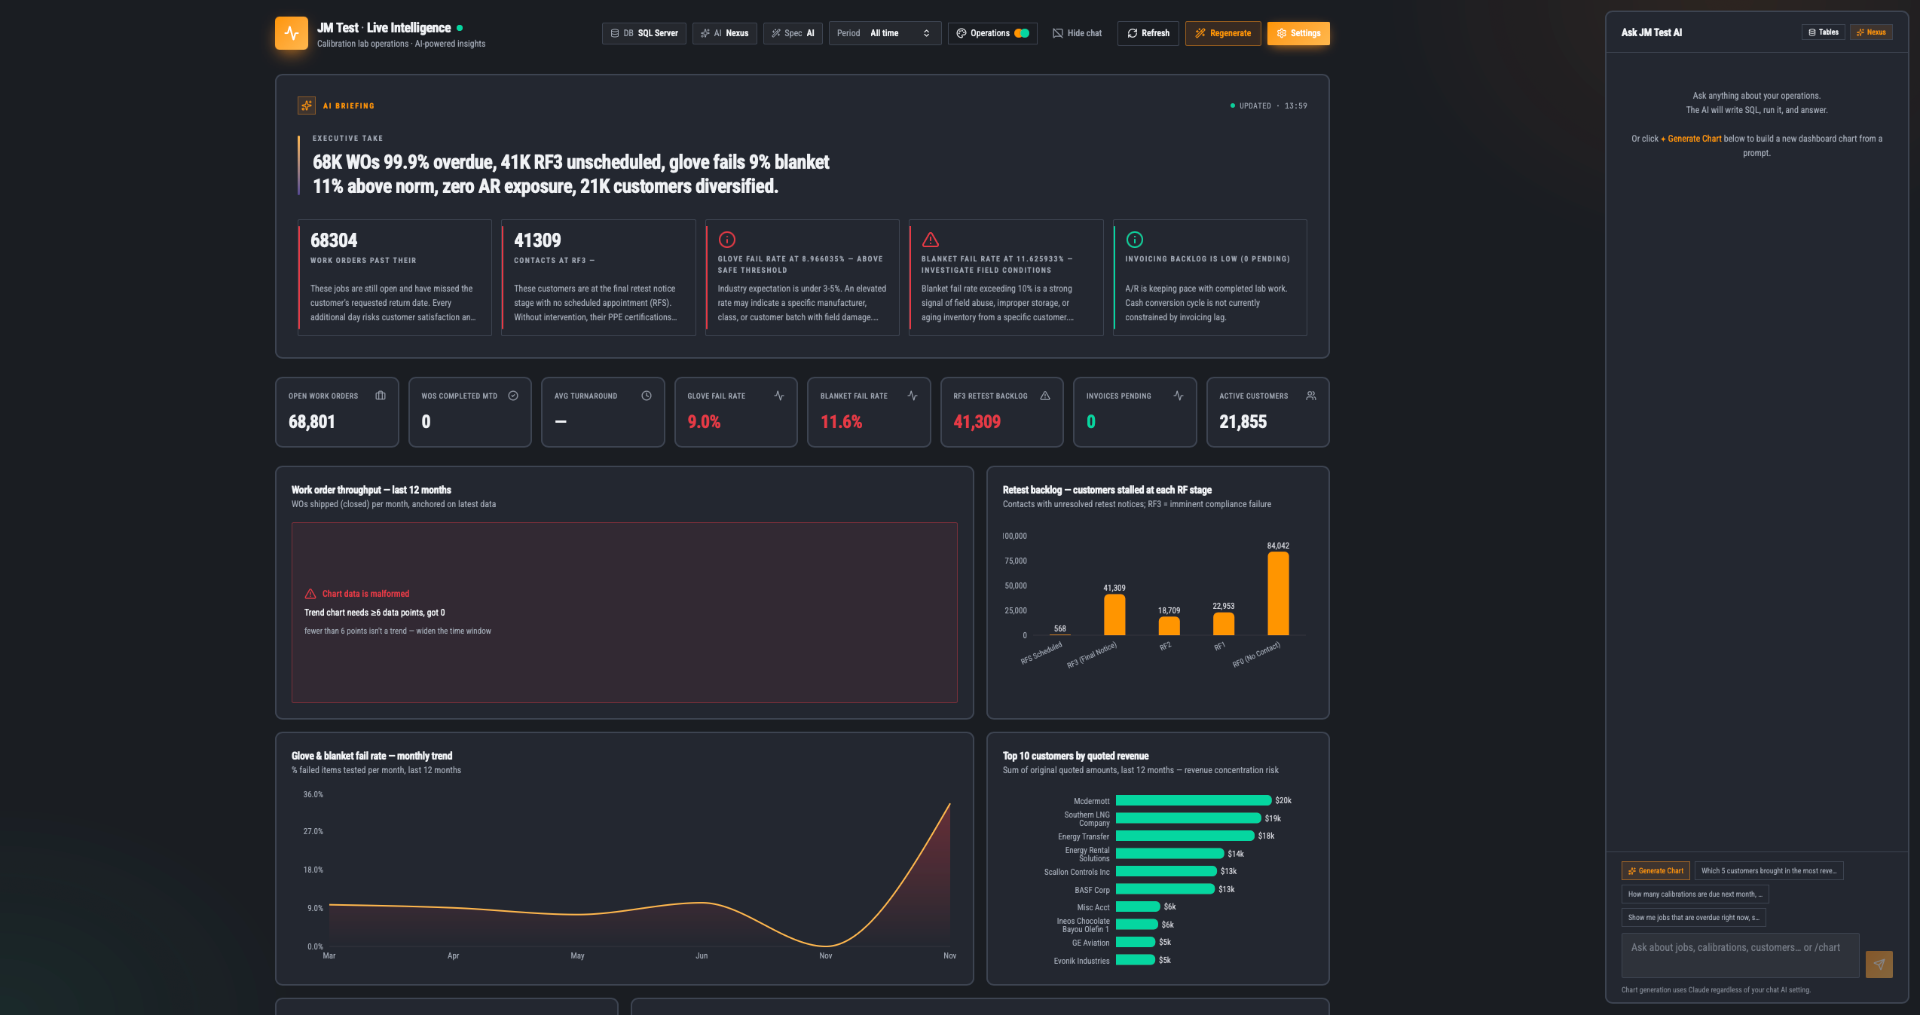The width and height of the screenshot is (1920, 1015).
Task: Click the Southern LNG Company revenue bar
Action: (x=1188, y=818)
